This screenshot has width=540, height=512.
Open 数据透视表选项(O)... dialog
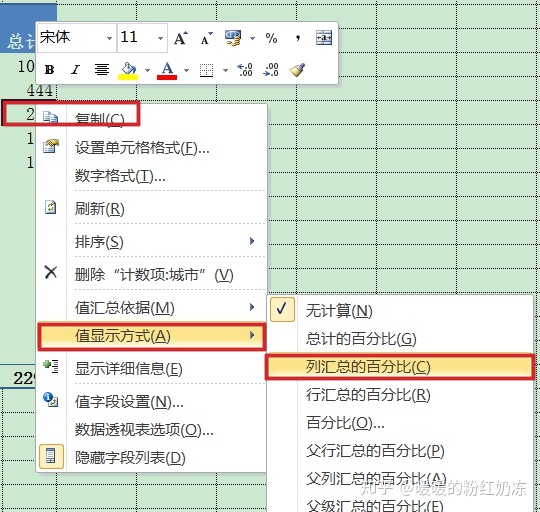[152, 430]
